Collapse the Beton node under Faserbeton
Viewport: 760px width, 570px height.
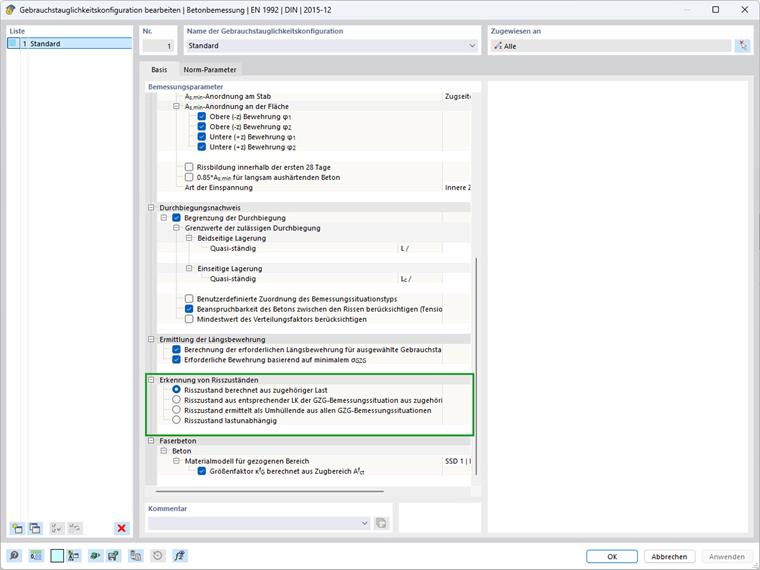tap(164, 451)
